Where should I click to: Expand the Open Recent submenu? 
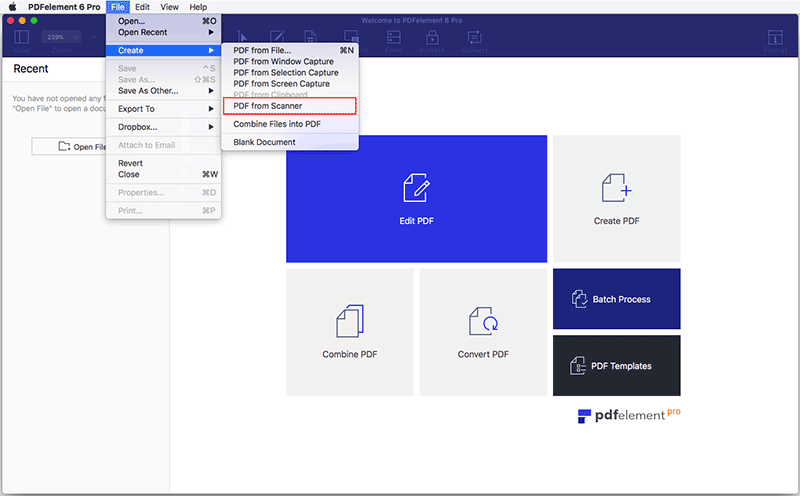pyautogui.click(x=163, y=32)
